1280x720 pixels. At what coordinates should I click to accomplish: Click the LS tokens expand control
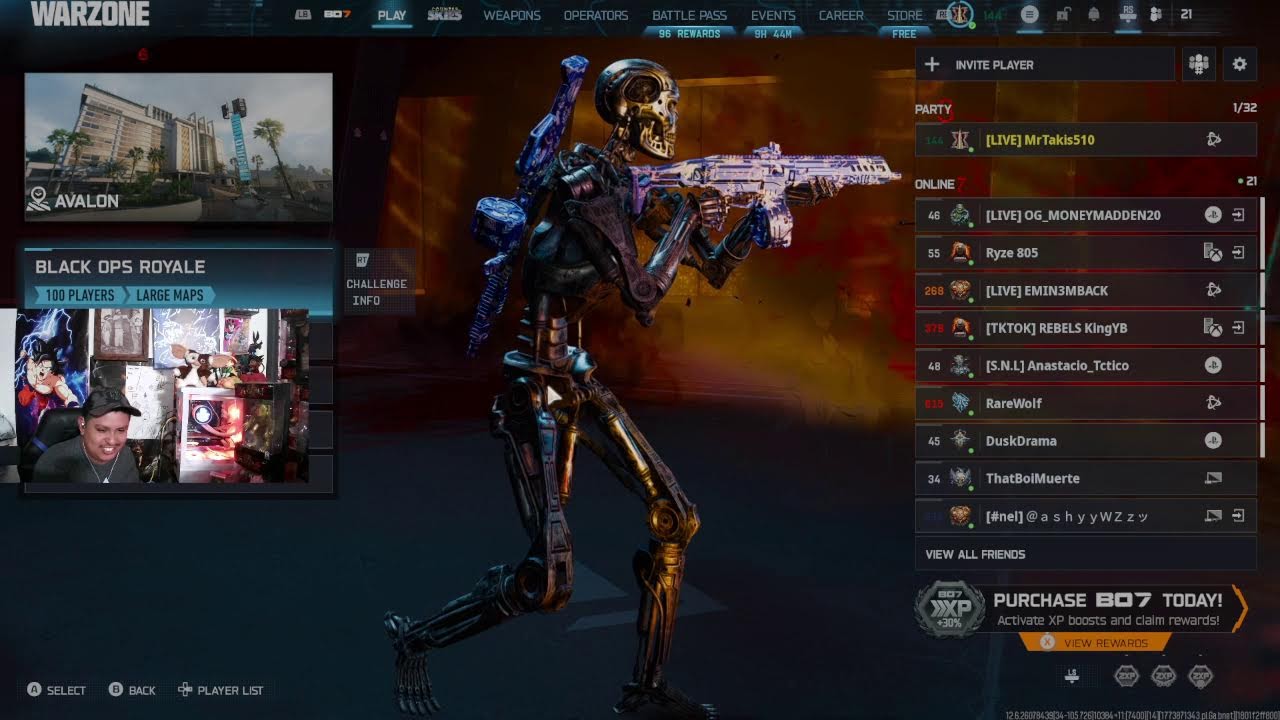tap(1072, 677)
